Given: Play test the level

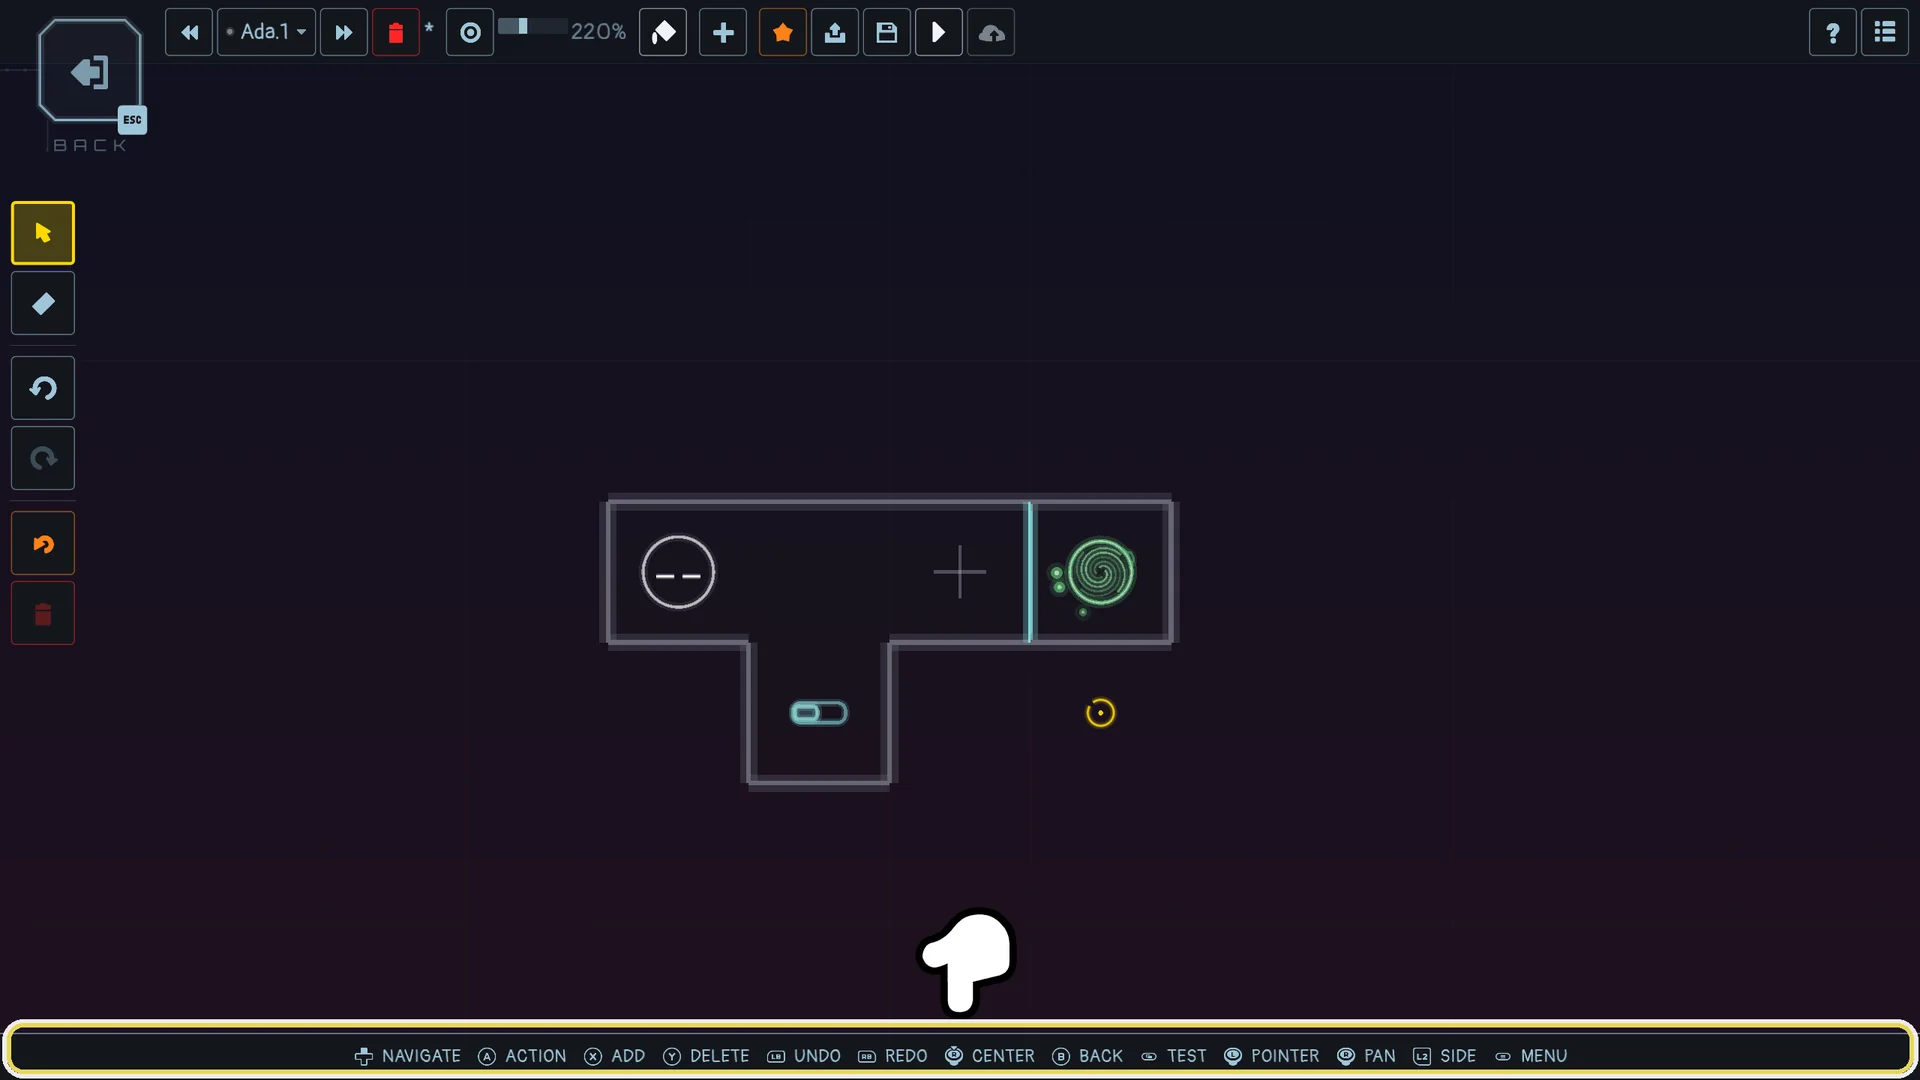Looking at the screenshot, I should coord(939,33).
